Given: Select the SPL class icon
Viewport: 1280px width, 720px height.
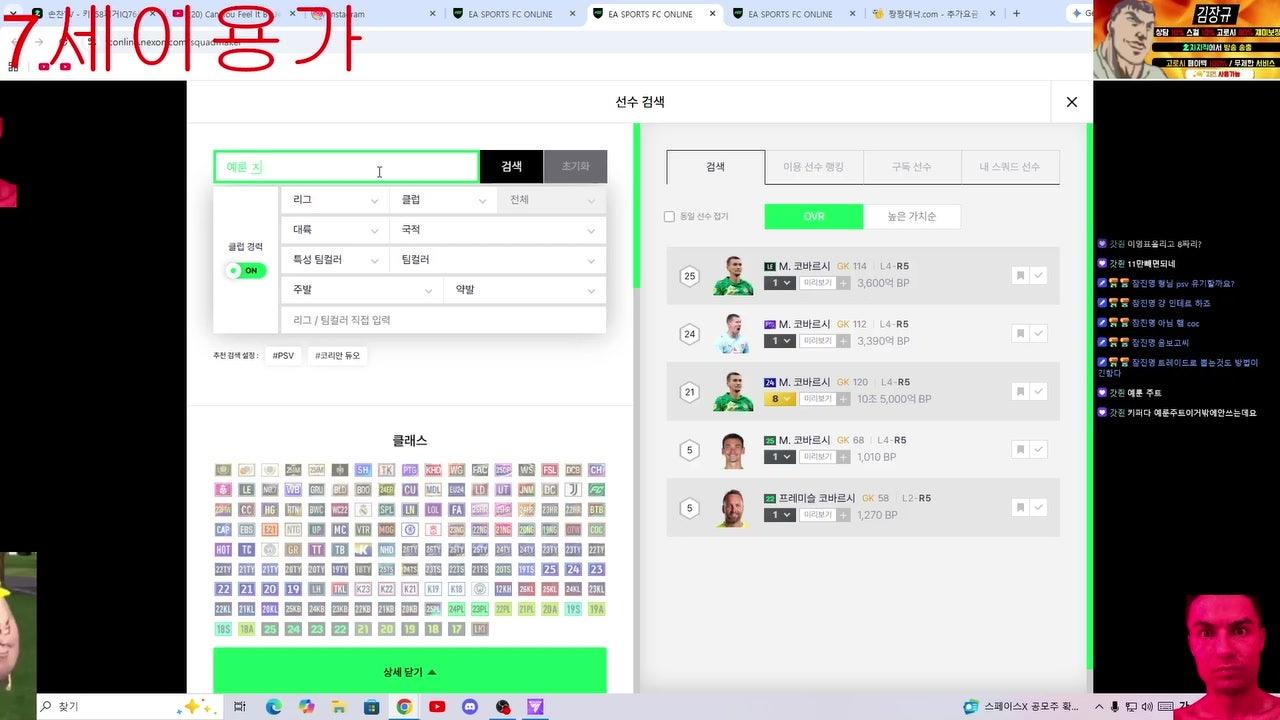Looking at the screenshot, I should [387, 510].
